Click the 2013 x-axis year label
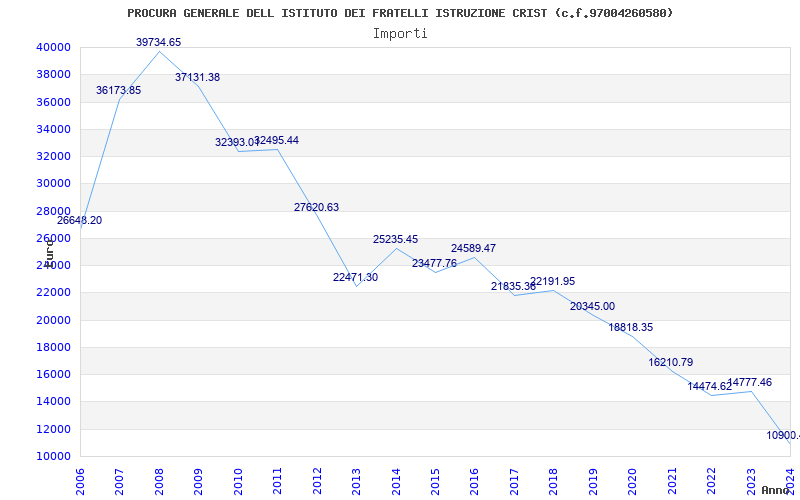Screen dimensions: 800x500 (x=356, y=482)
